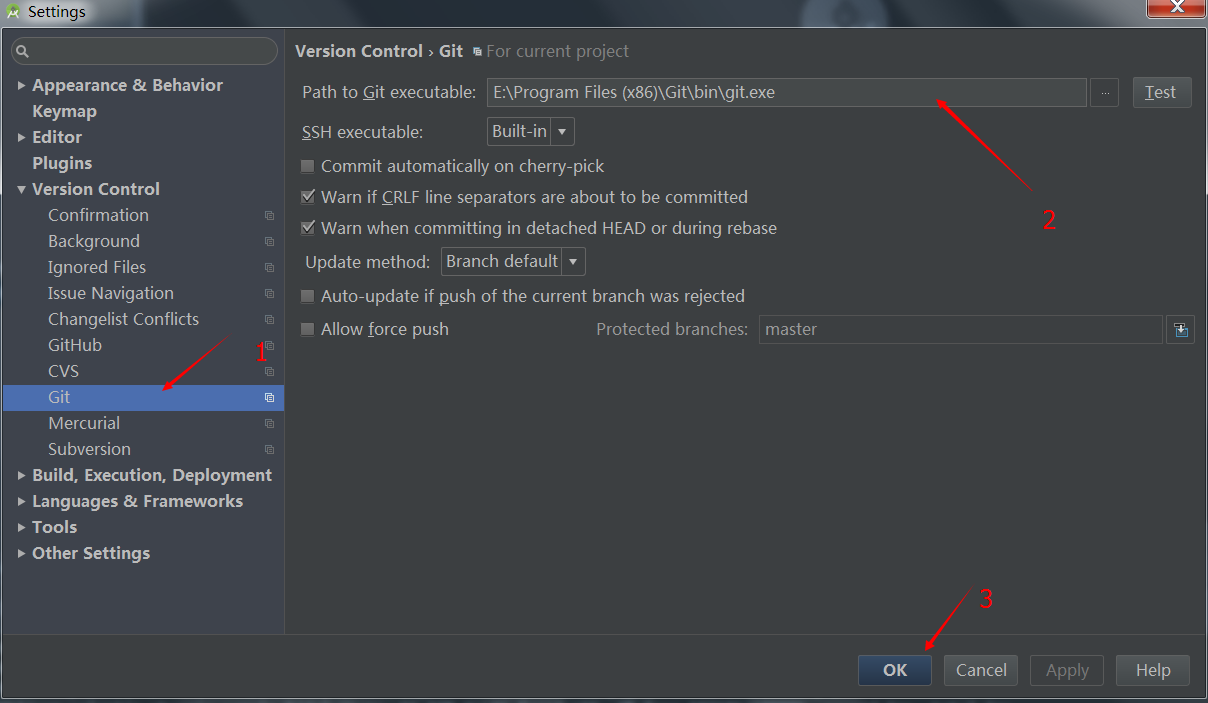Click the Test button for Git executable

pyautogui.click(x=1161, y=93)
